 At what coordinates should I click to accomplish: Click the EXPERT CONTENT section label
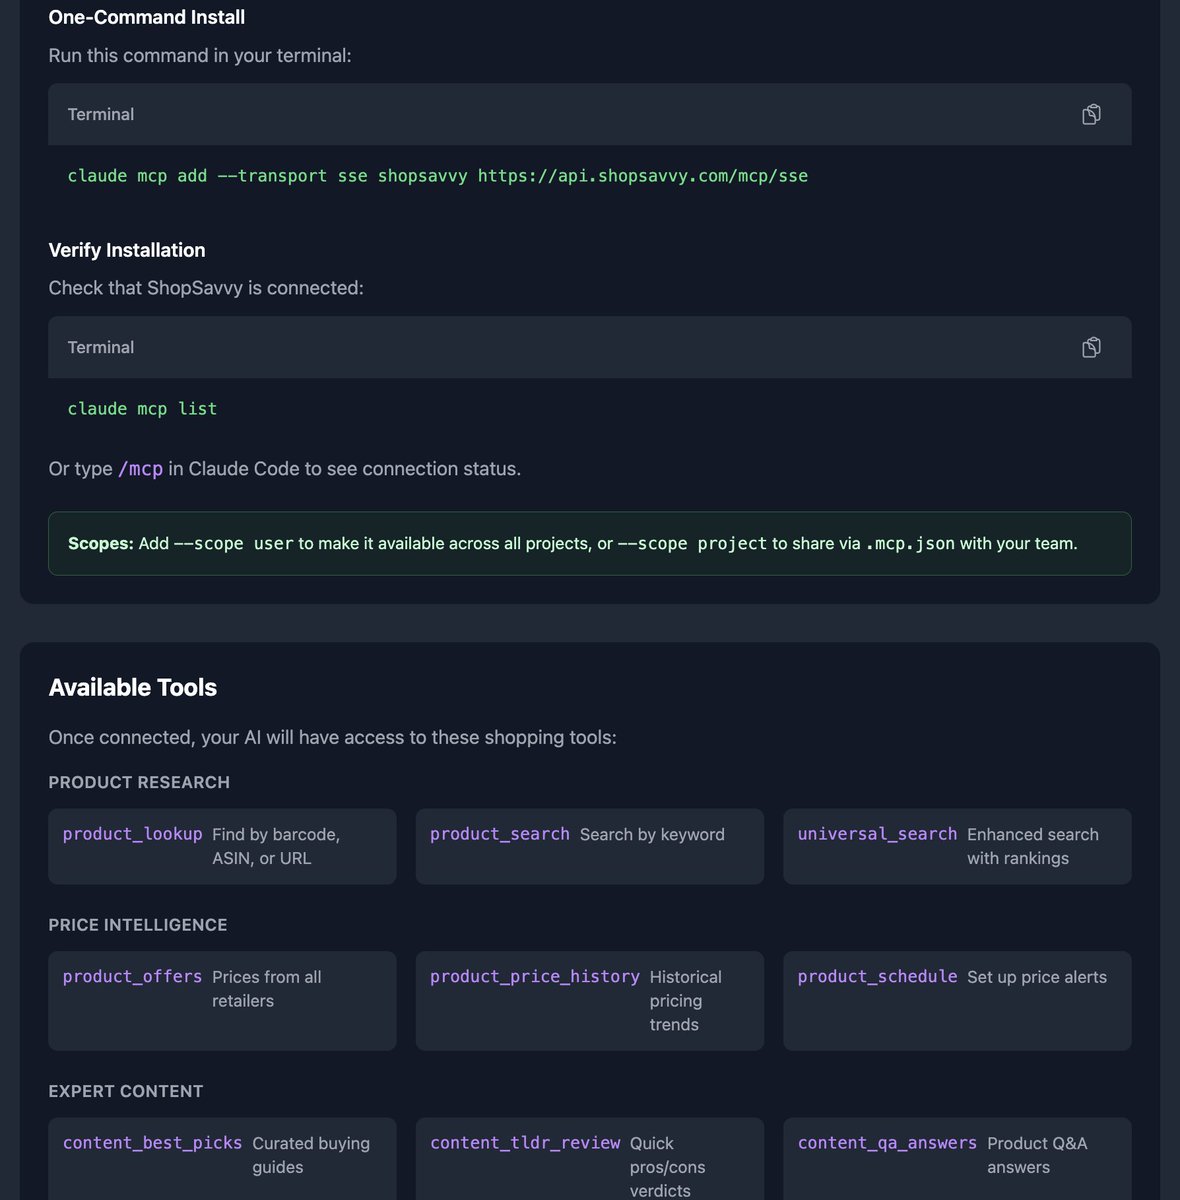(x=126, y=1091)
